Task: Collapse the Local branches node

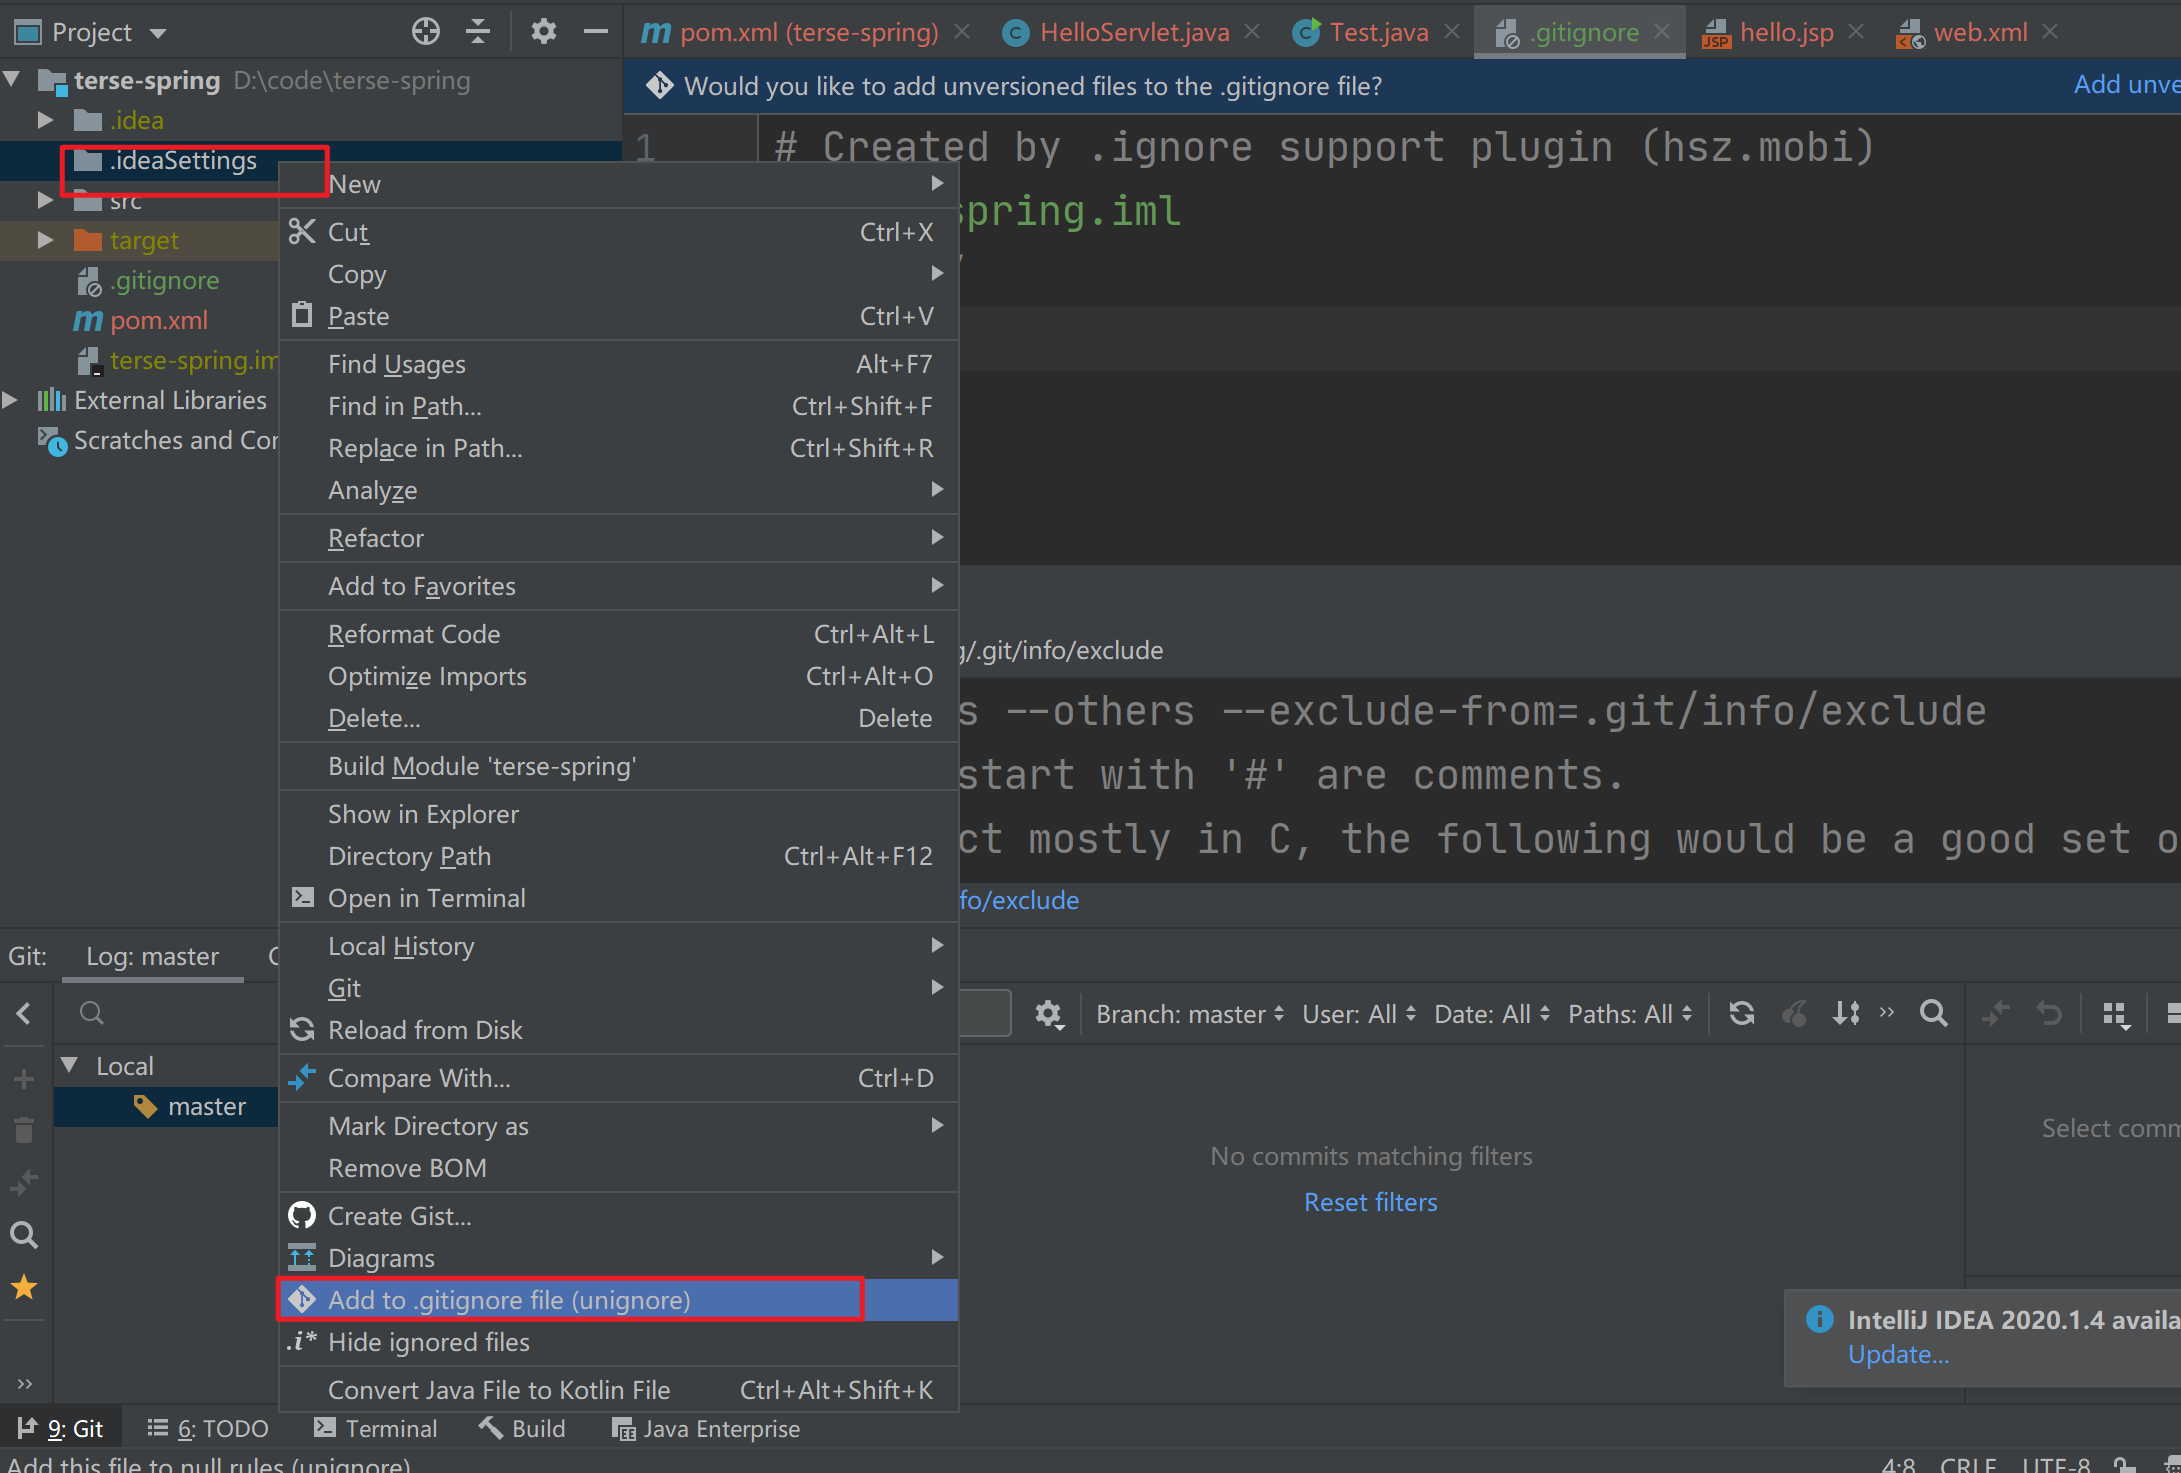Action: [x=70, y=1065]
